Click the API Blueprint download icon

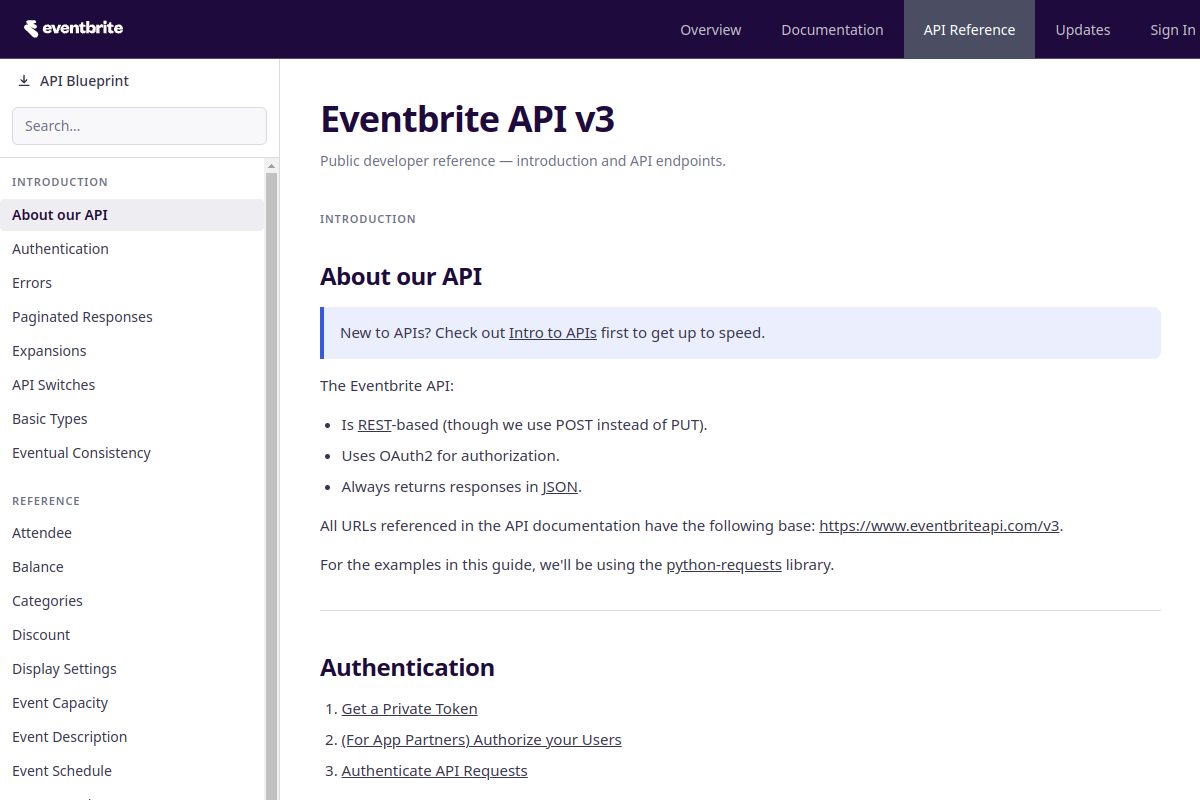(24, 81)
